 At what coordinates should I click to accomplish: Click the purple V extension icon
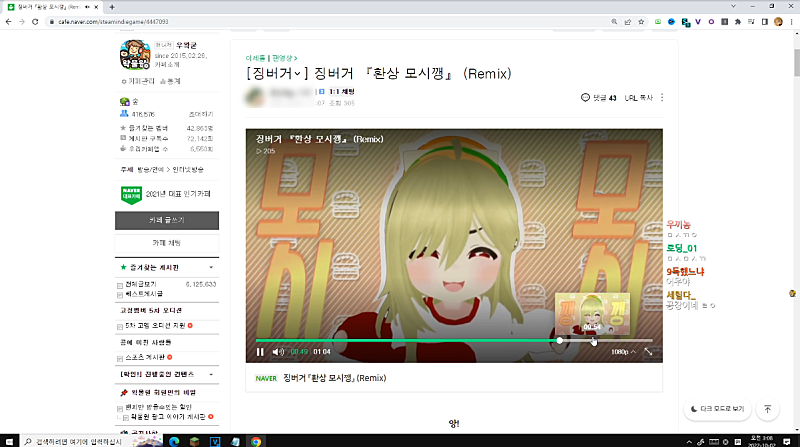click(698, 22)
